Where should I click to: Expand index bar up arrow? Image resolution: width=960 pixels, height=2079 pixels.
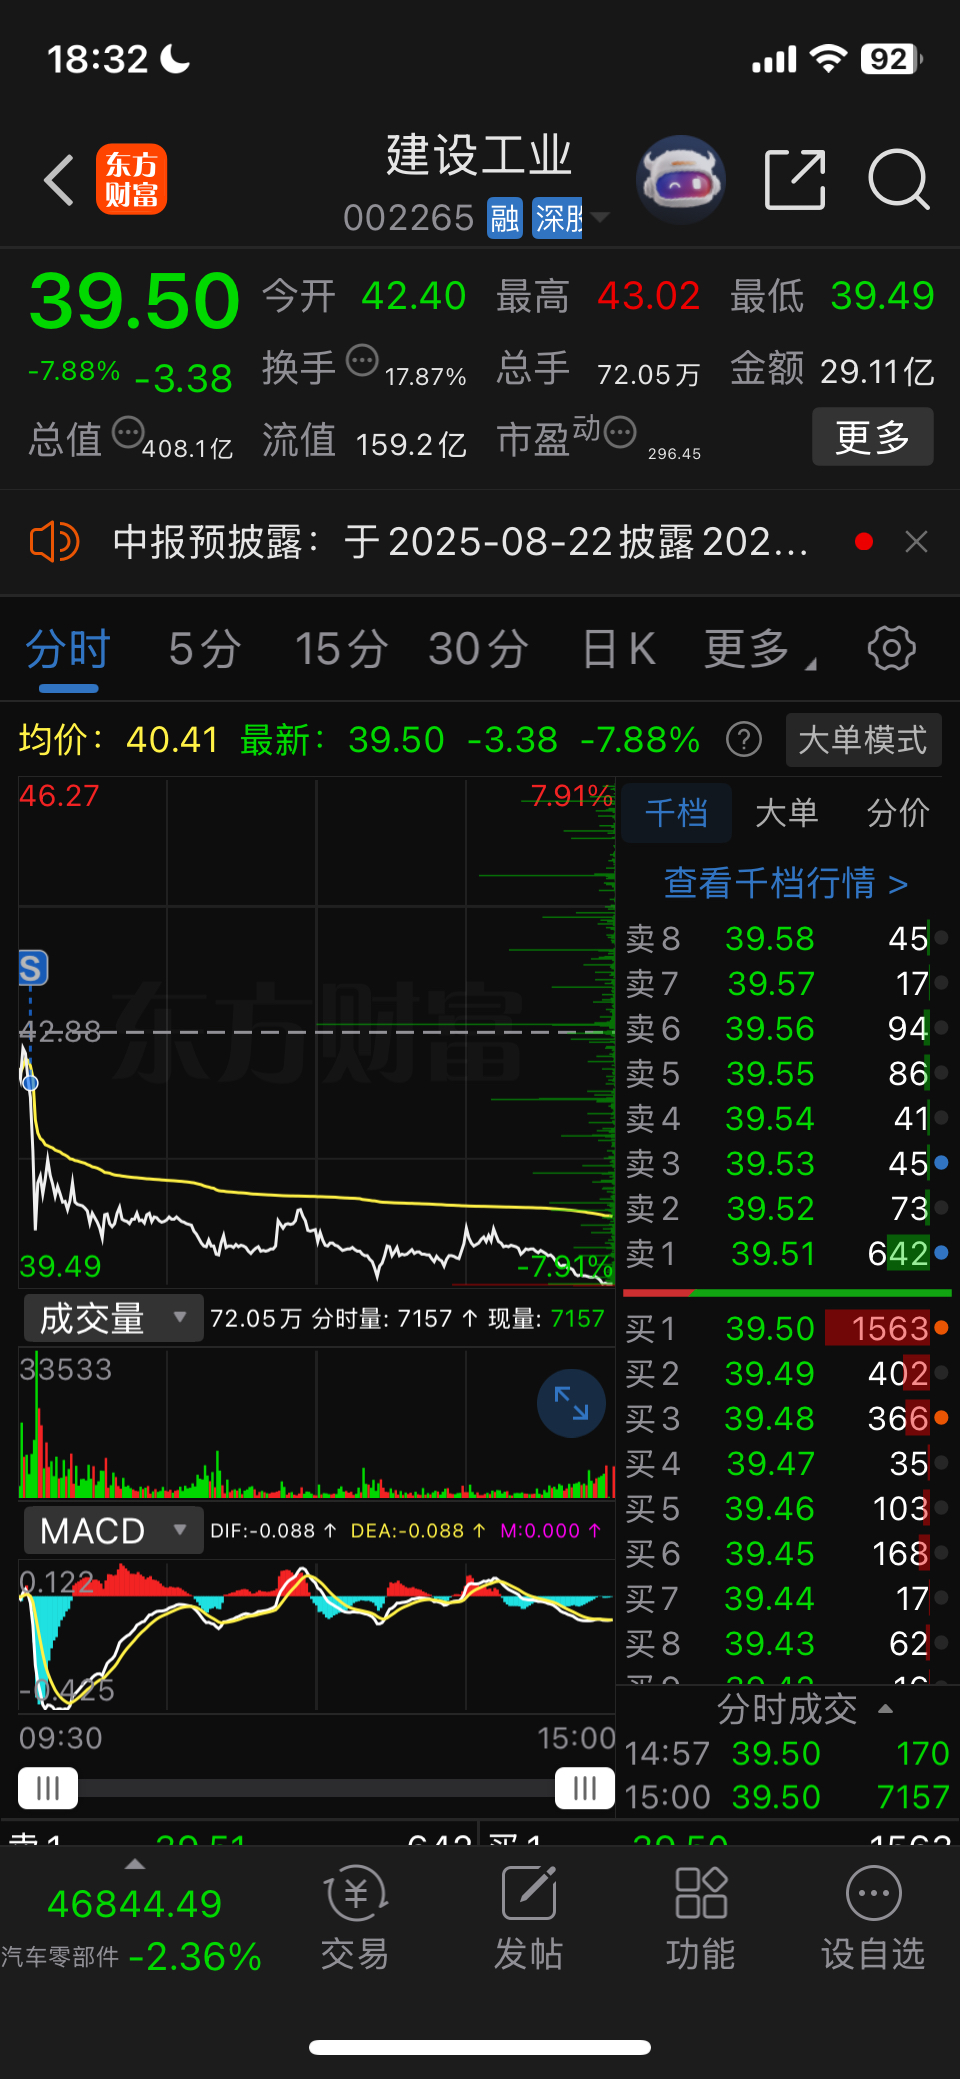click(x=135, y=1864)
